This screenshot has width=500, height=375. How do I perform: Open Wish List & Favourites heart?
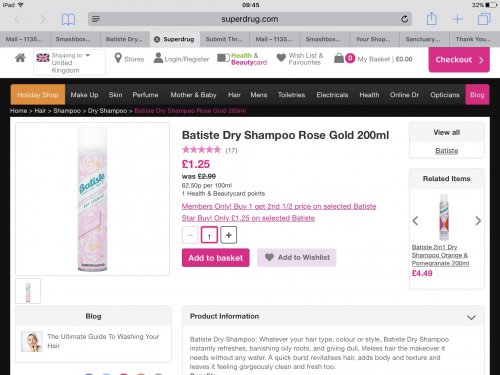click(x=281, y=58)
